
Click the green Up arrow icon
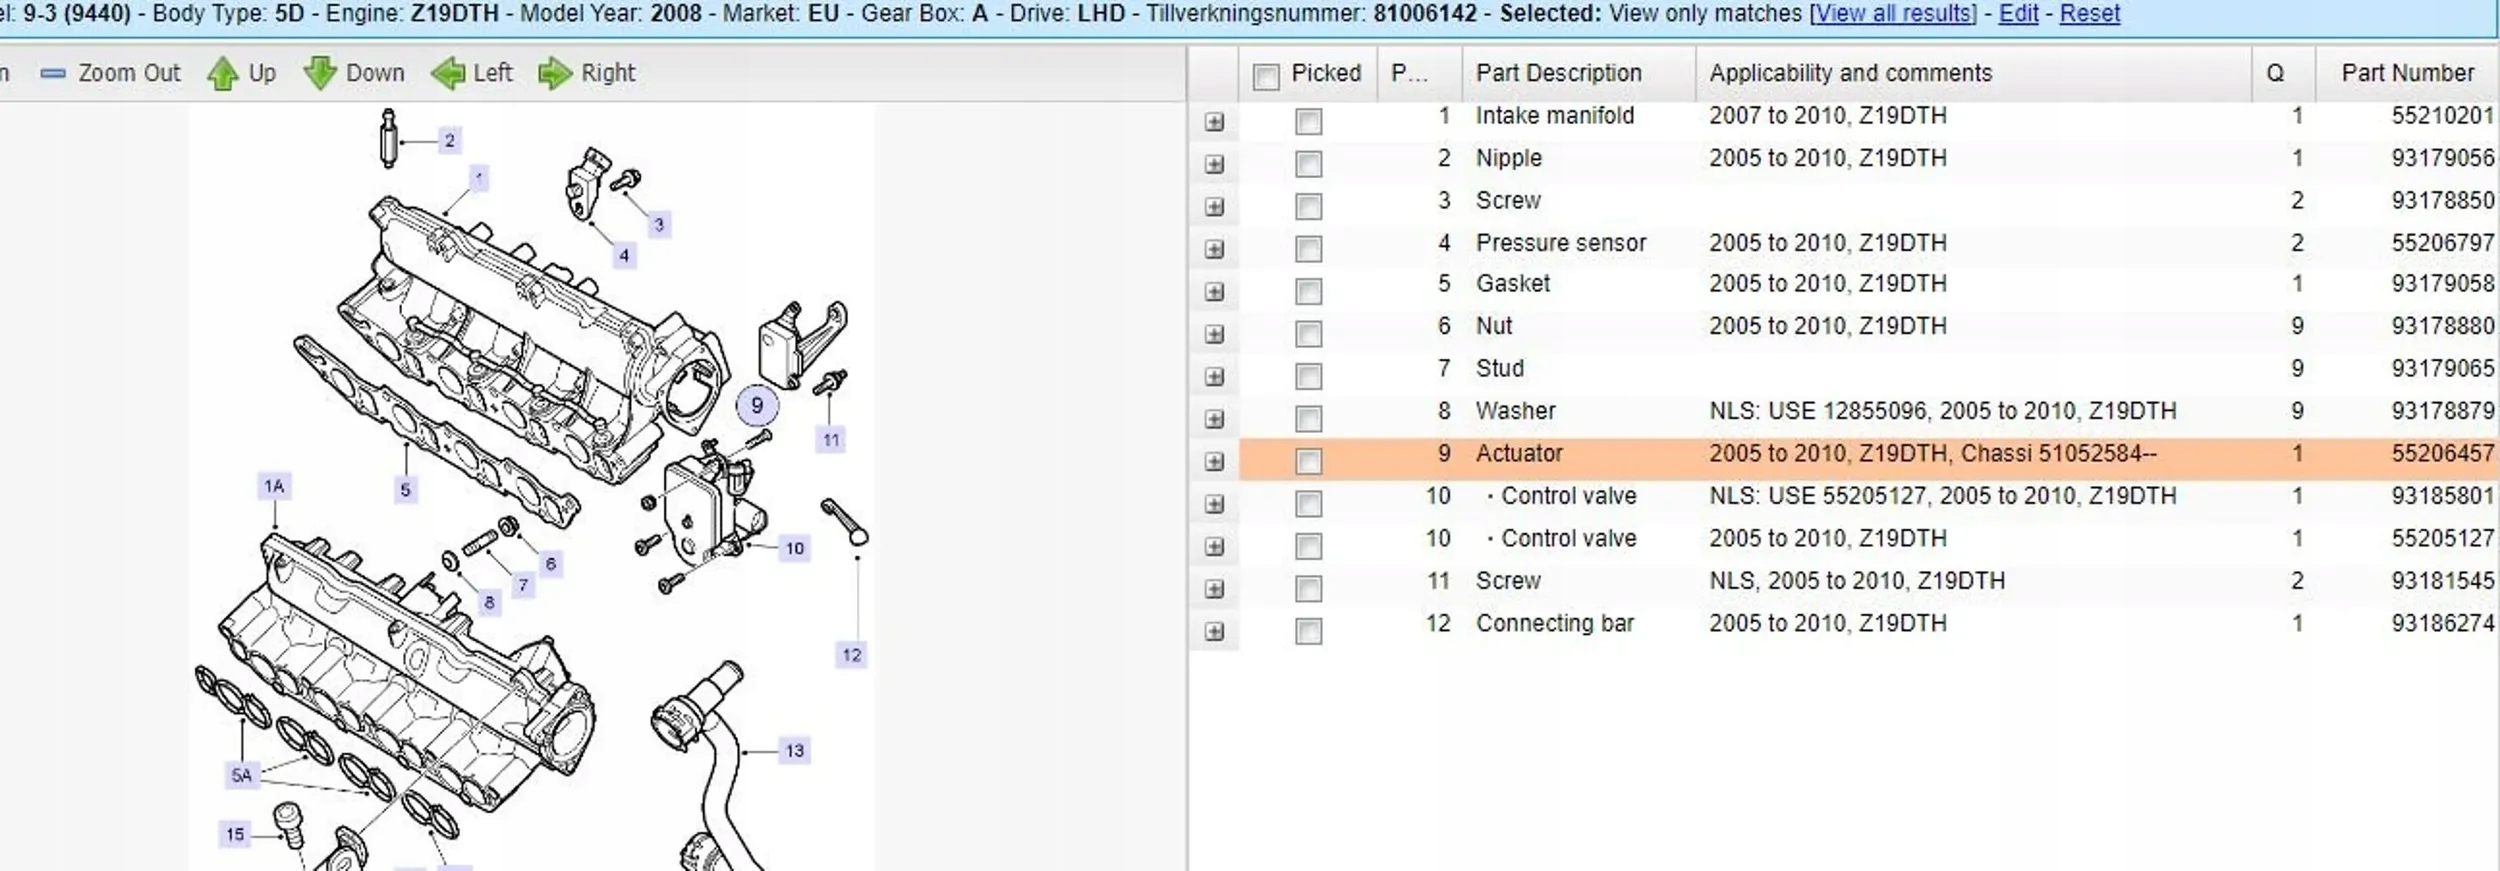point(223,74)
